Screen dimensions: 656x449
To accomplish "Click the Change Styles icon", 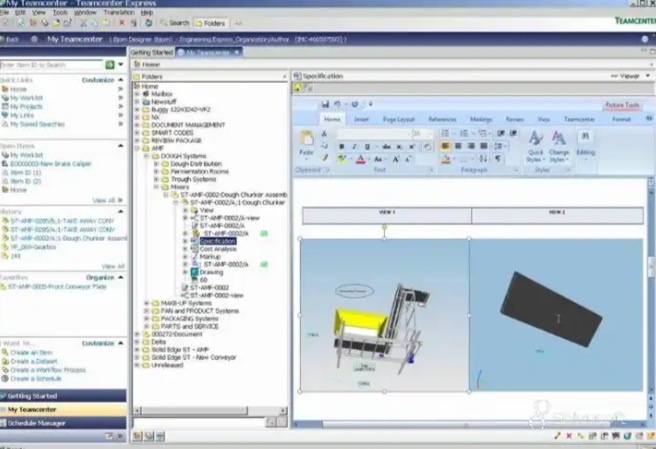I will point(558,145).
